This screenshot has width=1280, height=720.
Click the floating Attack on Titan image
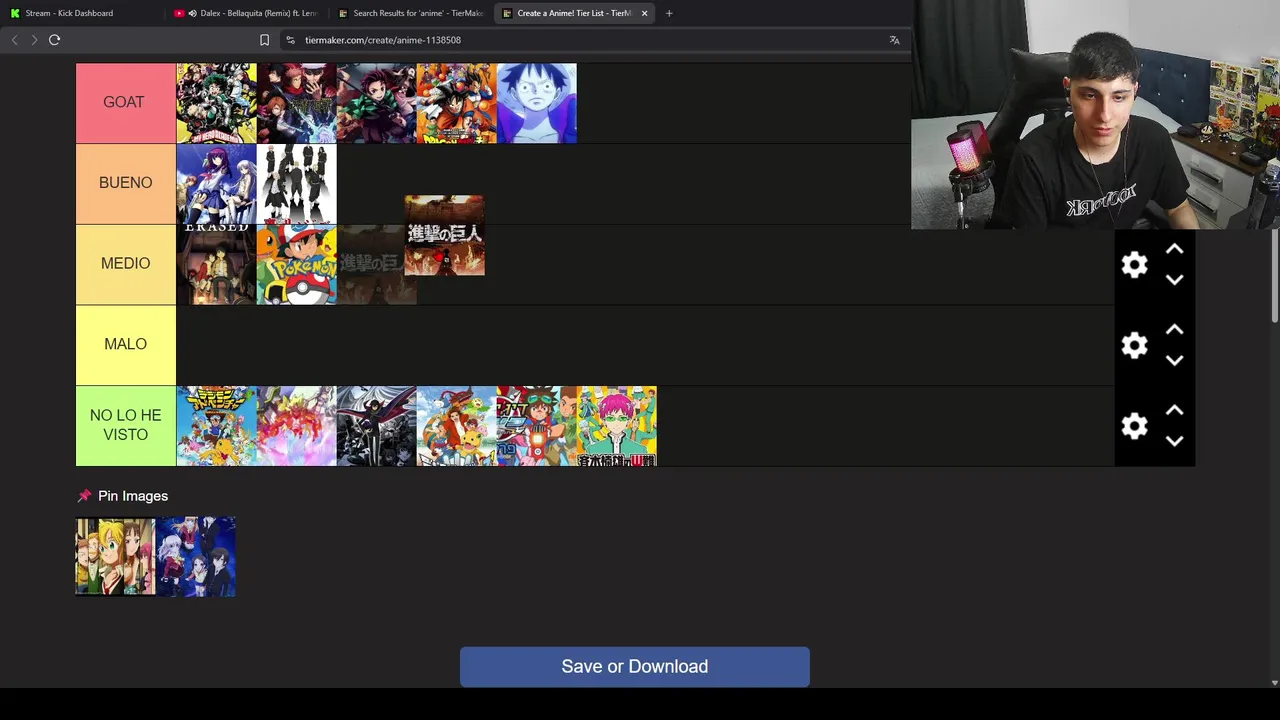pos(445,235)
